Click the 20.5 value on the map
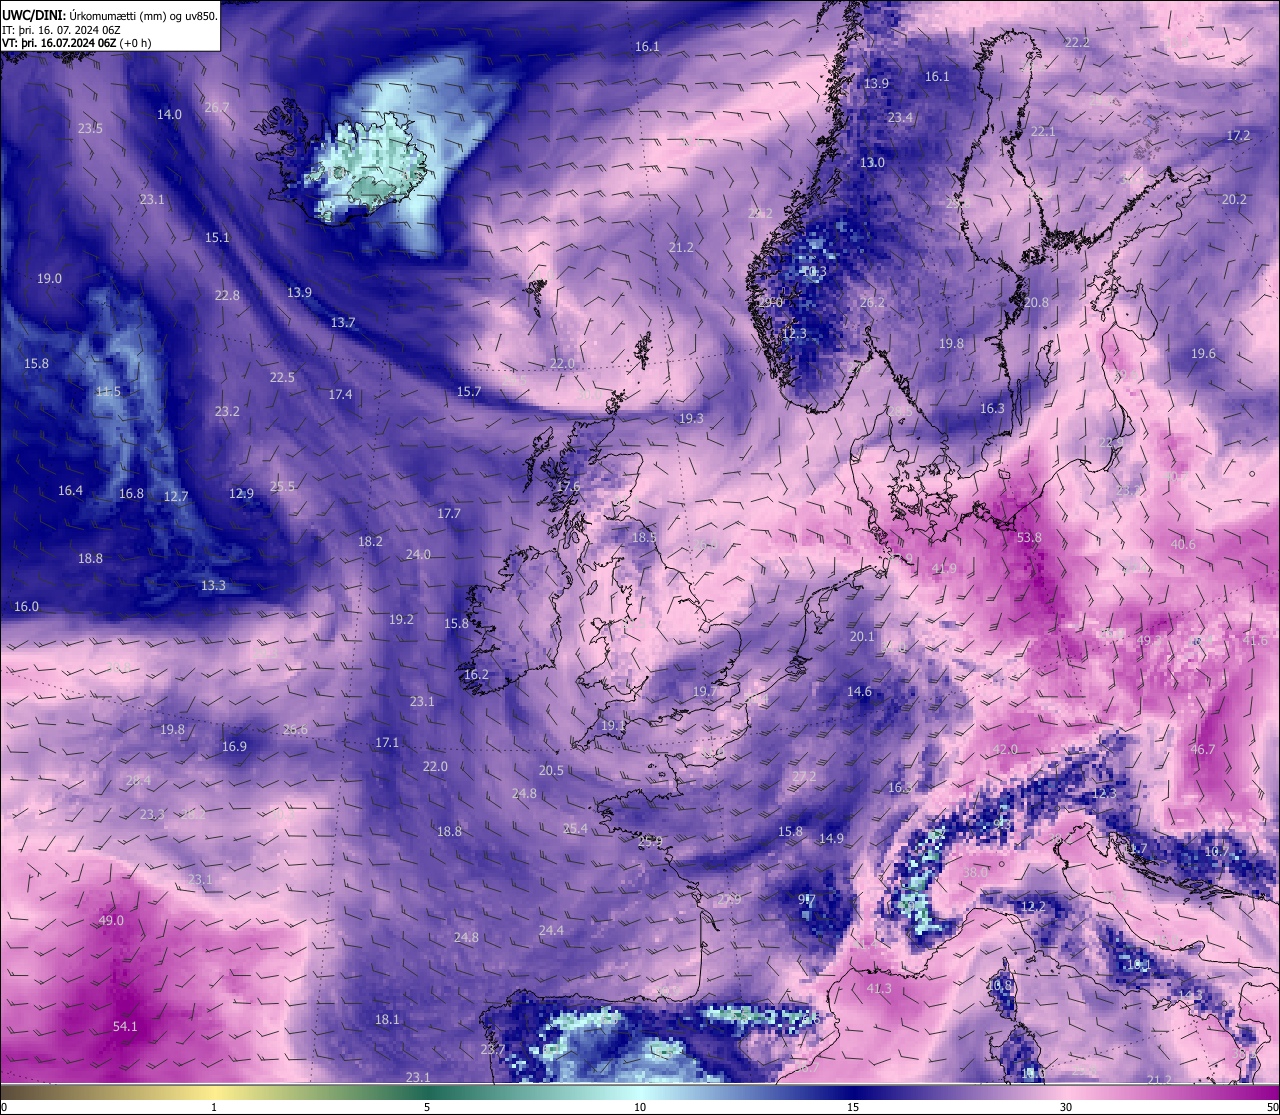This screenshot has height=1115, width=1280. [x=551, y=770]
